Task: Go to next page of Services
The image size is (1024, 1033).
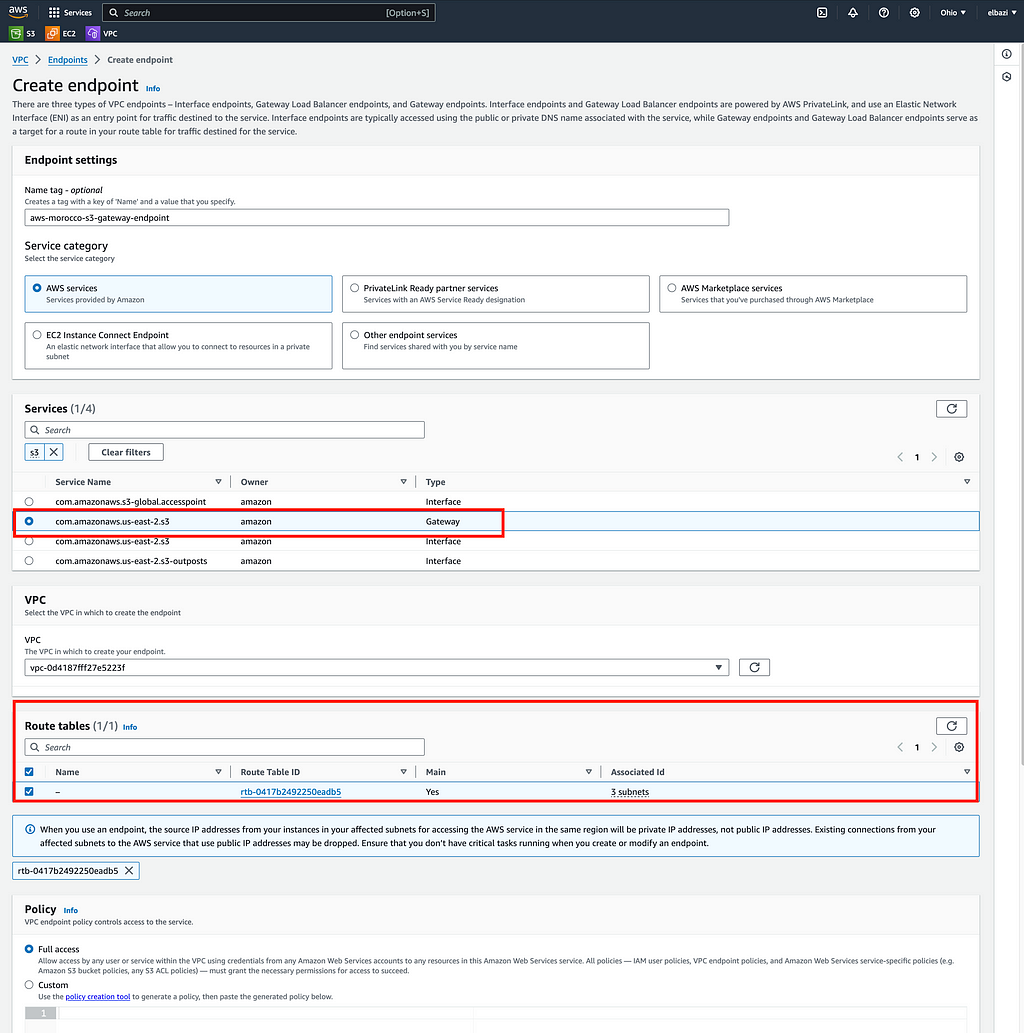Action: coord(934,457)
